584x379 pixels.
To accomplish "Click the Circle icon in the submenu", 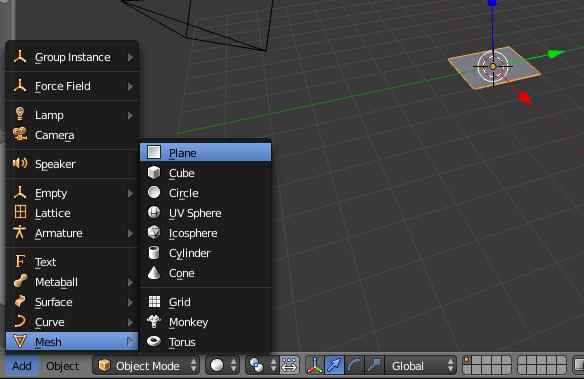I will point(154,192).
